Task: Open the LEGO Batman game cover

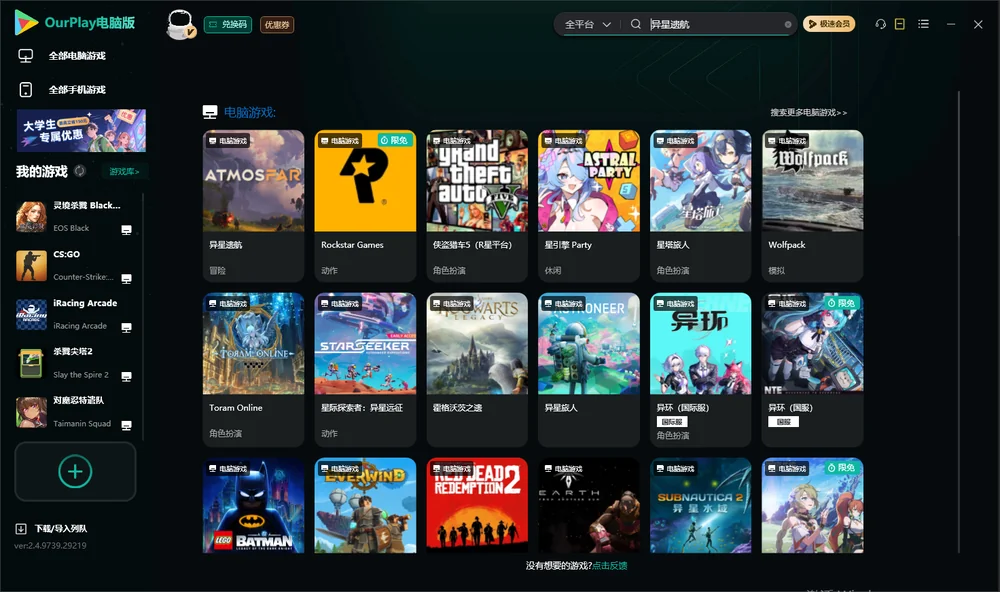Action: pyautogui.click(x=253, y=506)
